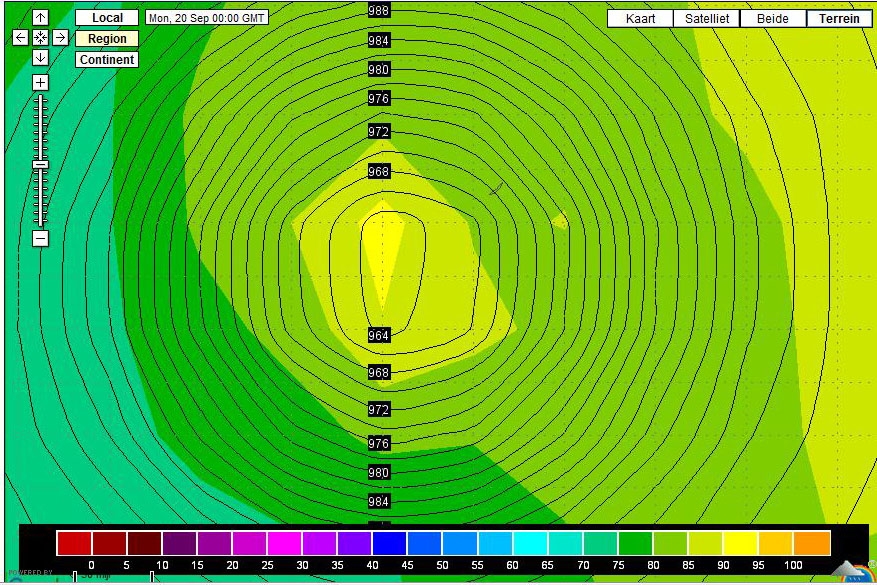Select the Local view button

click(107, 18)
